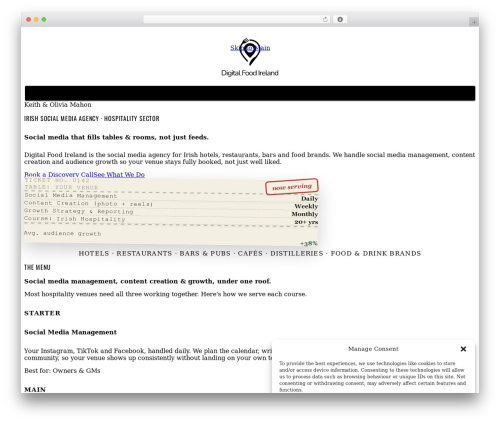
Task: Click the browser reload icon
Action: [325, 19]
